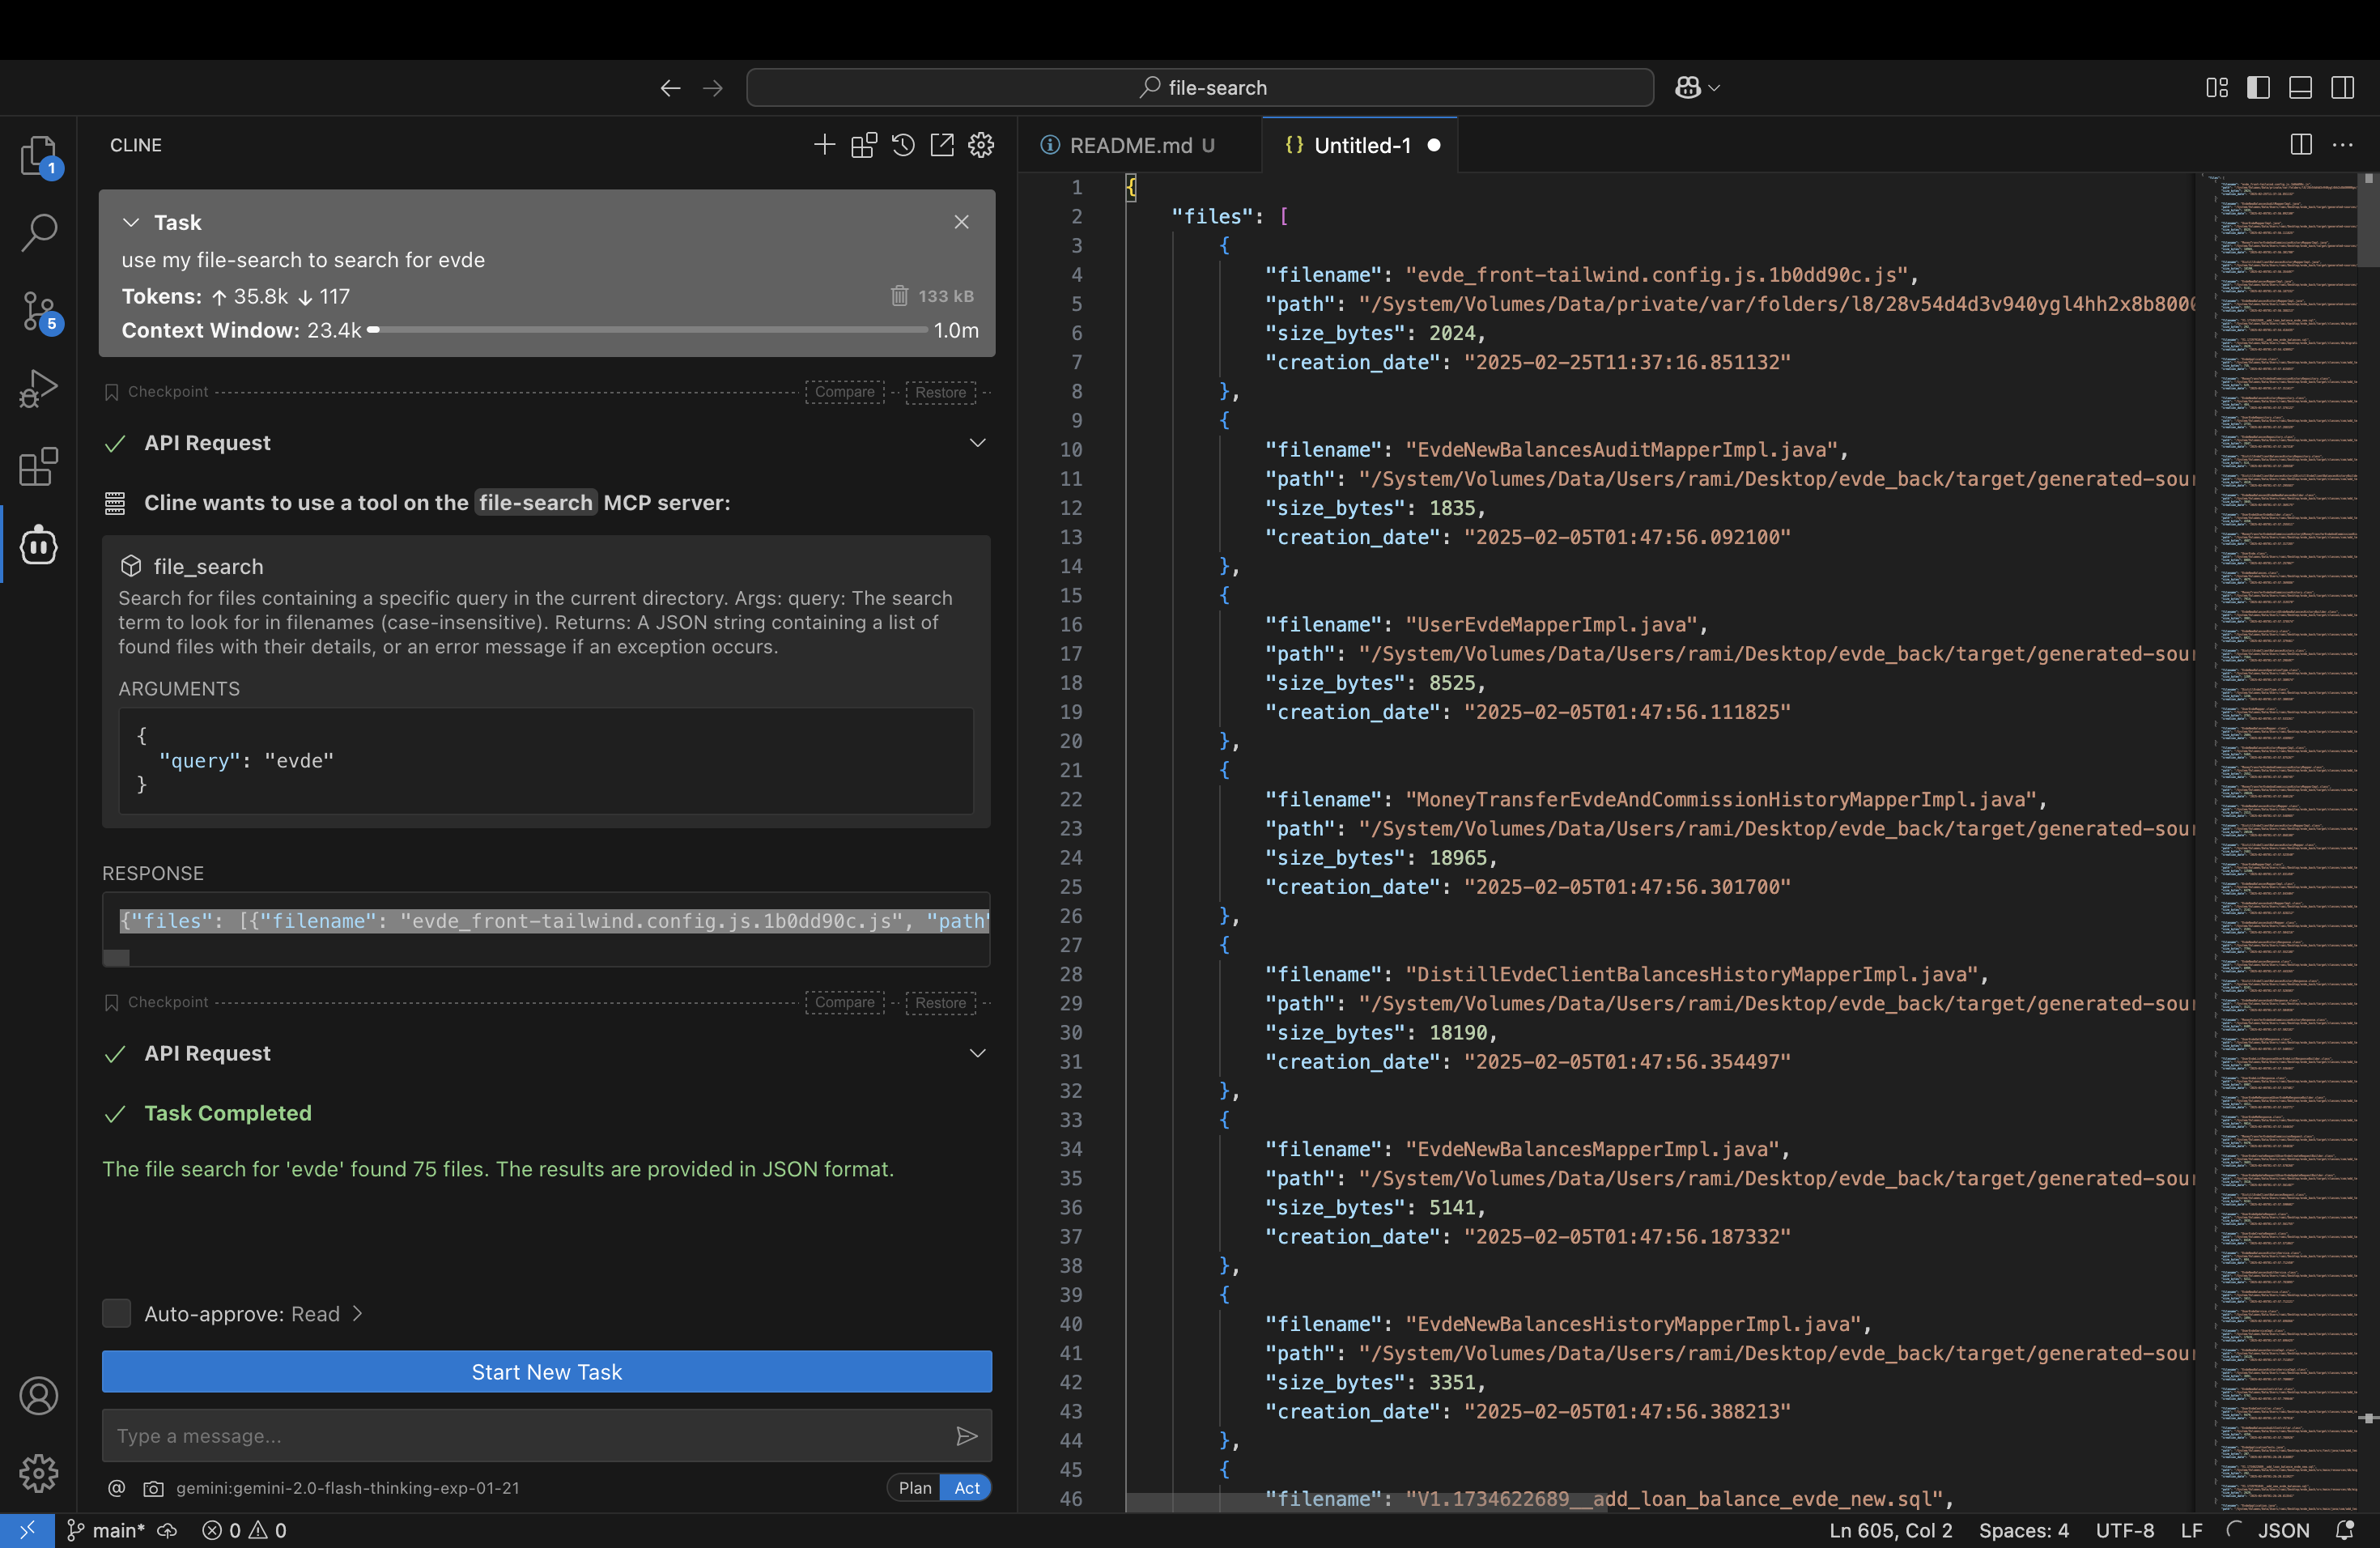This screenshot has height=1548, width=2380.
Task: Select the Source Control icon showing 5 changes
Action: pyautogui.click(x=38, y=312)
